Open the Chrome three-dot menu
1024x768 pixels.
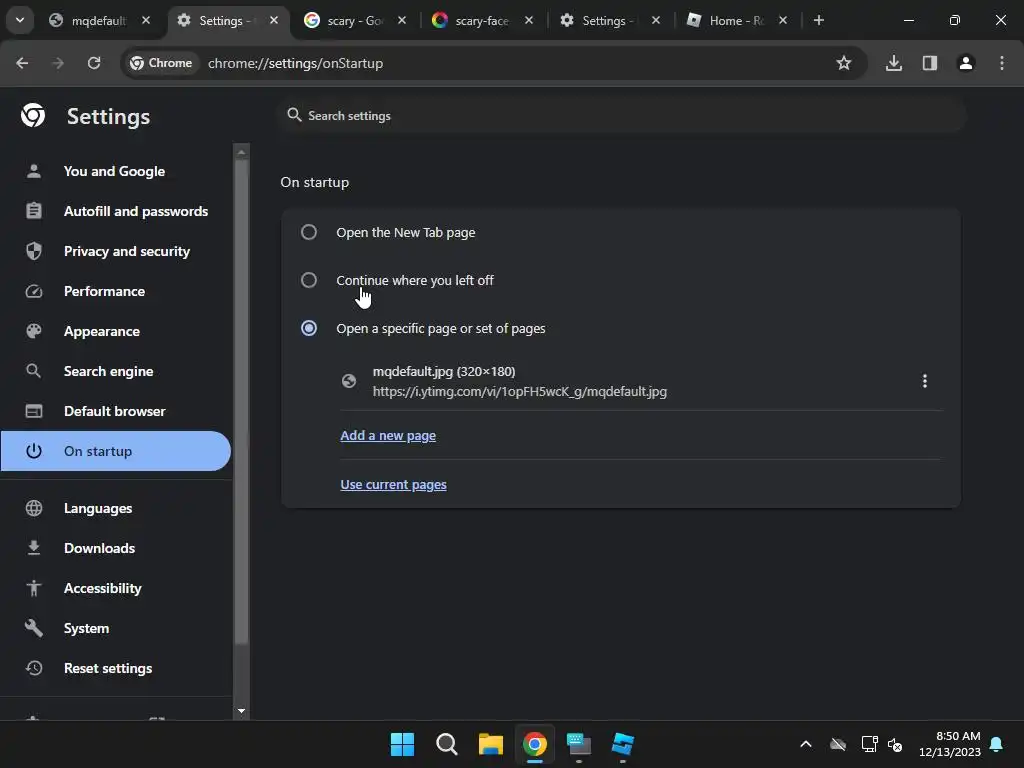coord(1002,63)
